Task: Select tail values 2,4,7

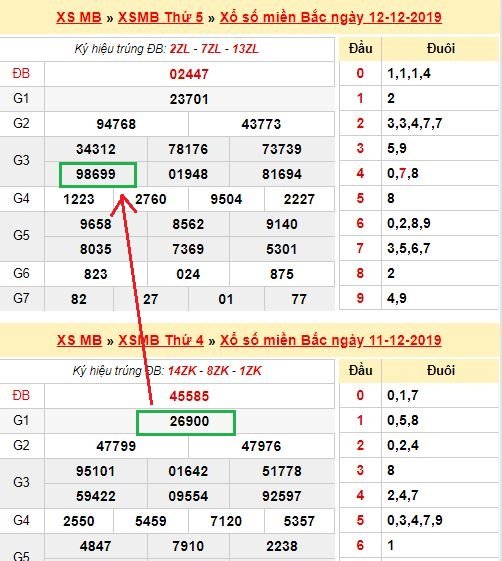Action: tap(403, 496)
